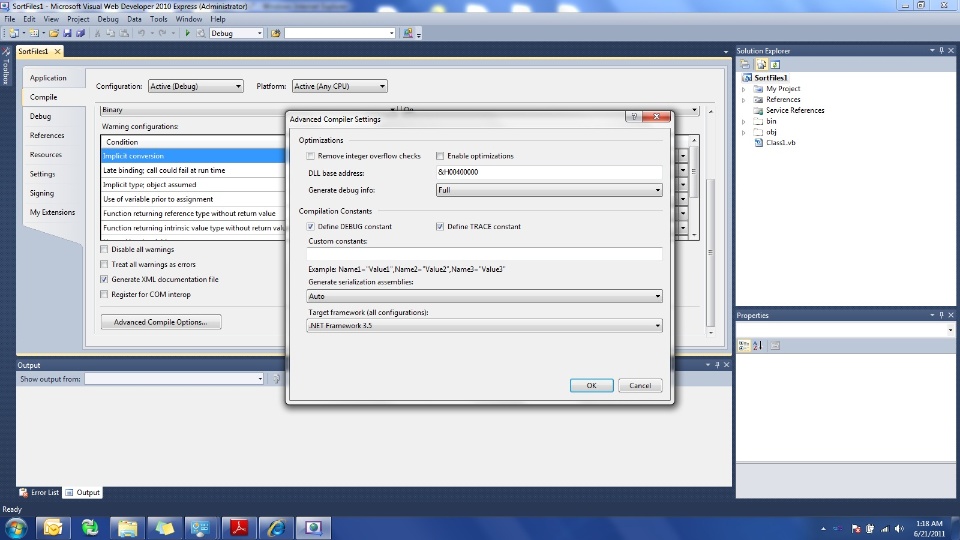Click the DLL base address field

coord(549,173)
